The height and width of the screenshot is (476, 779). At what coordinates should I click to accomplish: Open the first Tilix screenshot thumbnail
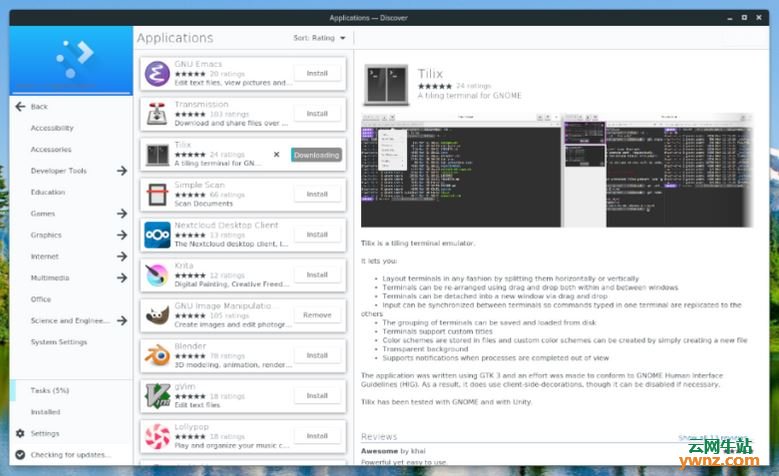coord(461,170)
